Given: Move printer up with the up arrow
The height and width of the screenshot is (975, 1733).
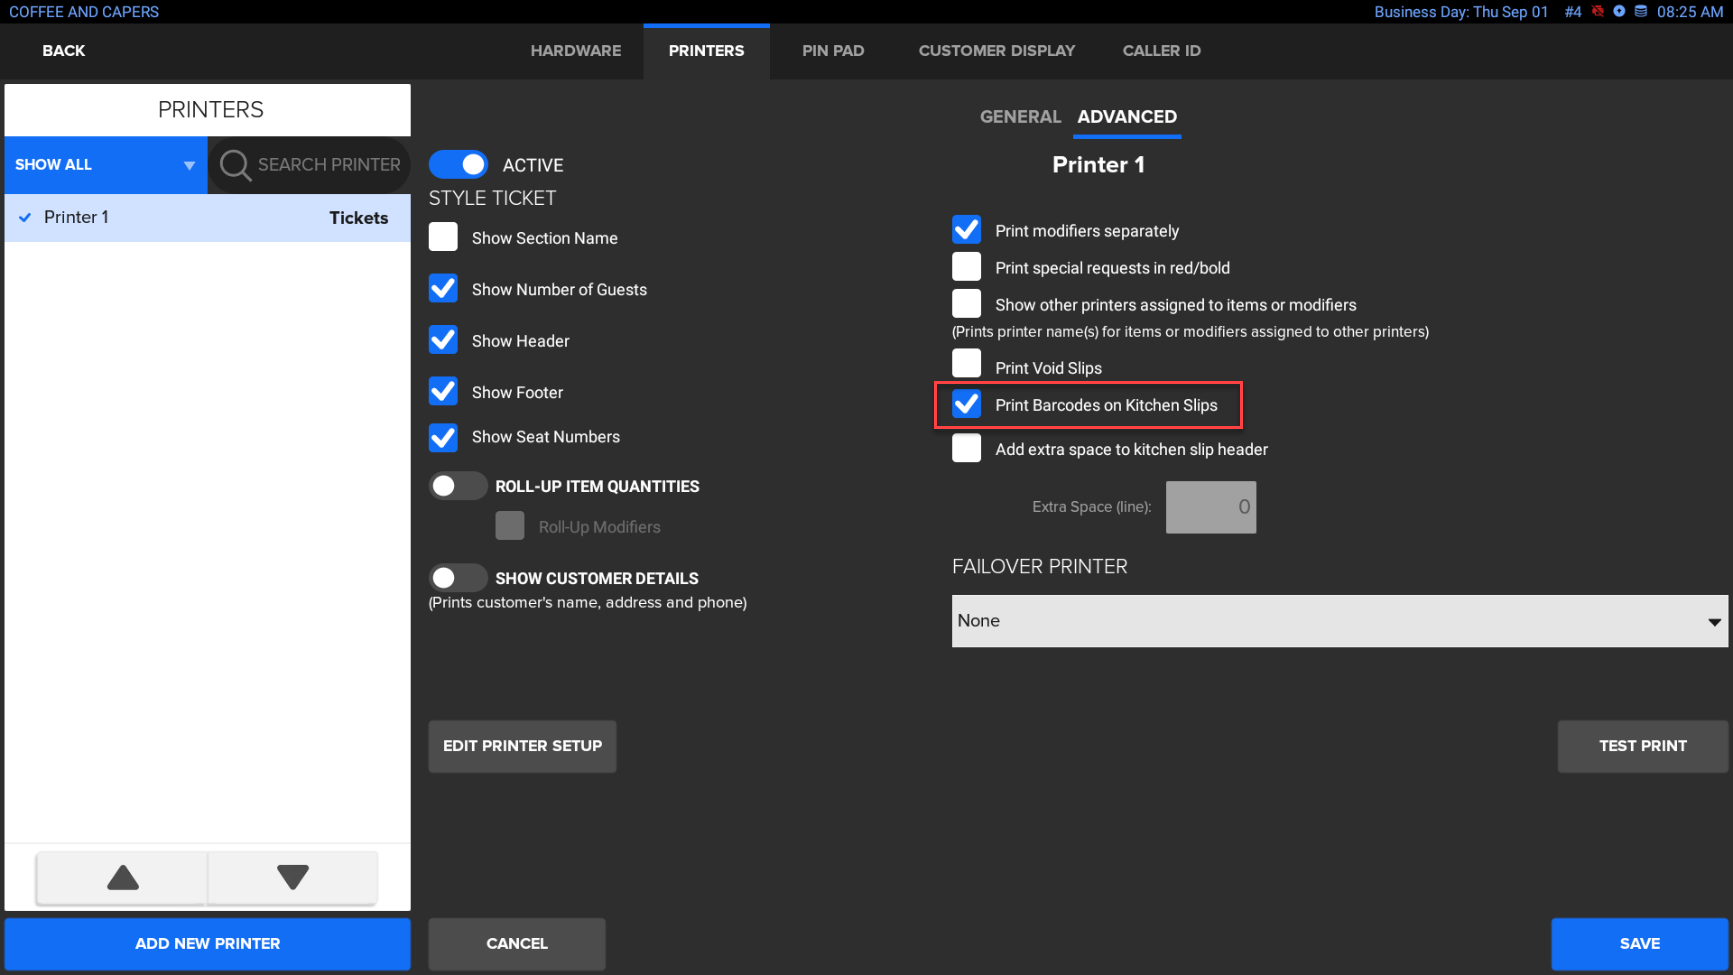Looking at the screenshot, I should coord(122,878).
